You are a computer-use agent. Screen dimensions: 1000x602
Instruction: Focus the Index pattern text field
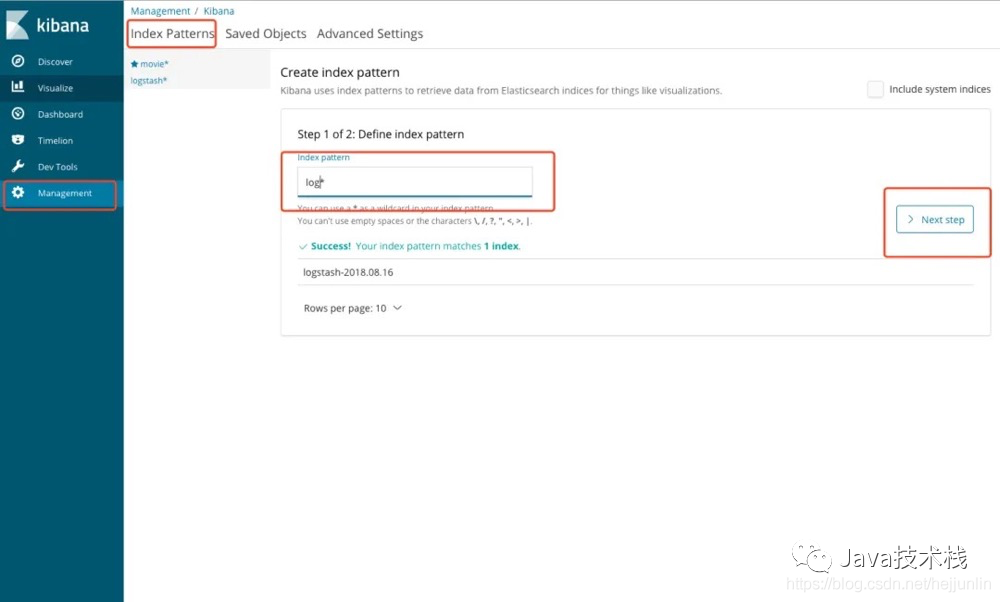[415, 182]
